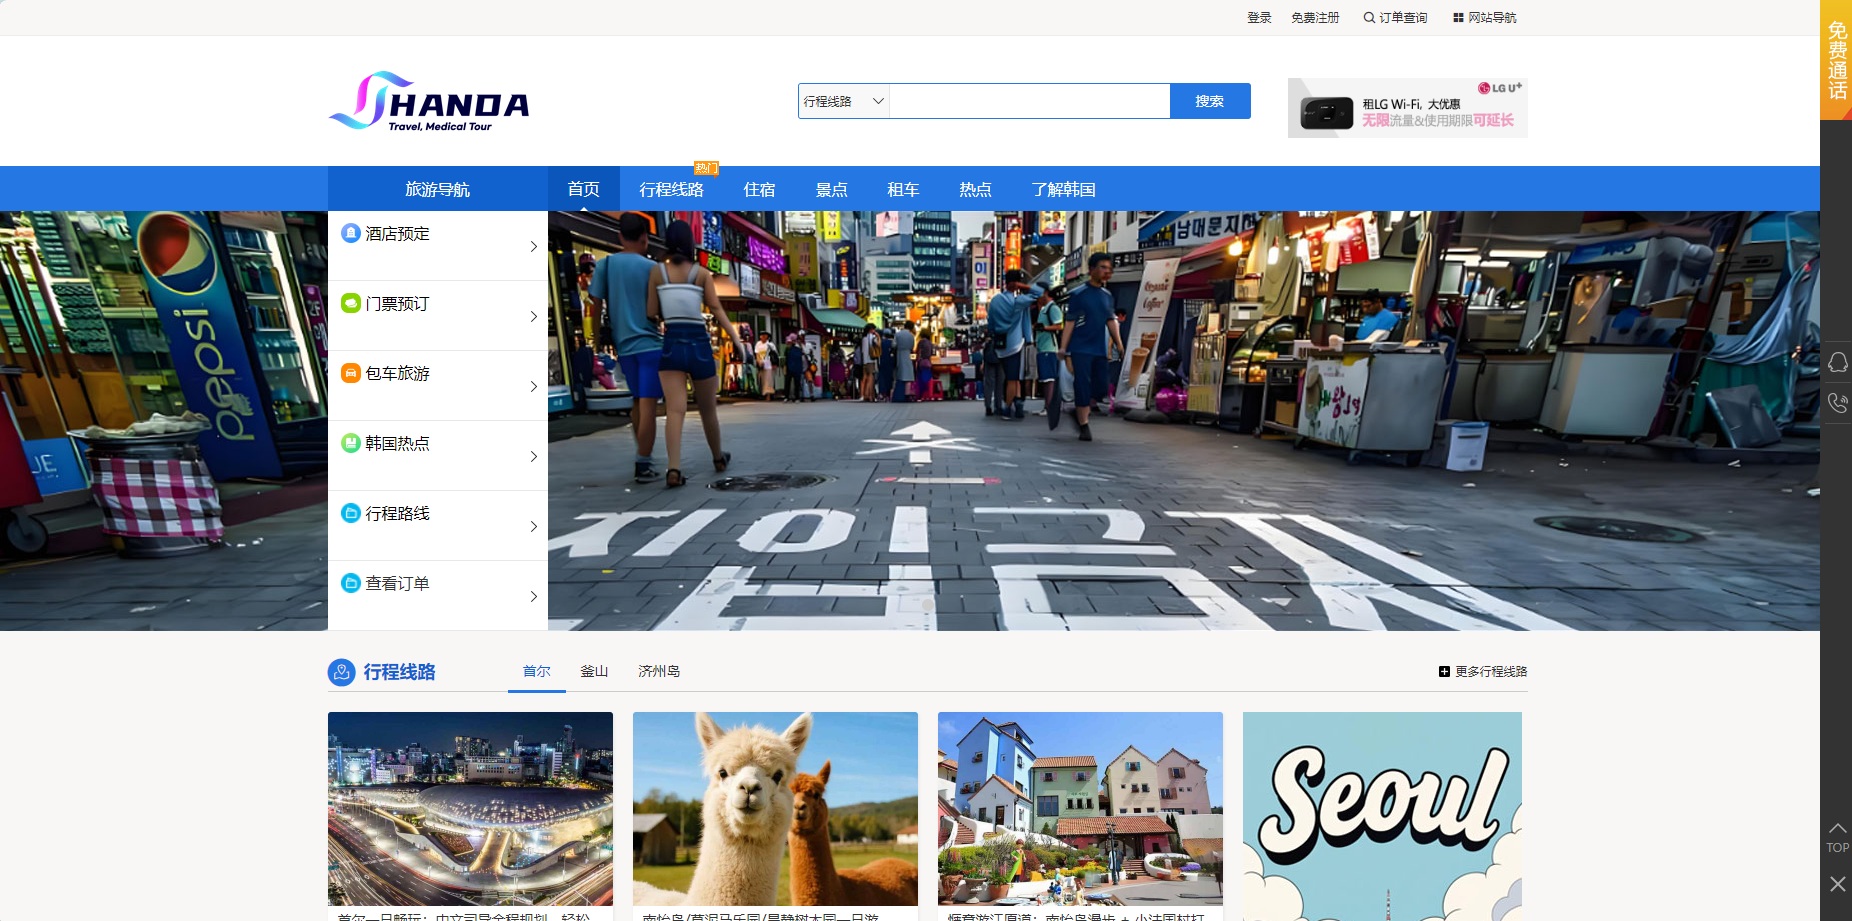Click the Handa Travel logo
Viewport: 1852px width, 921px height.
click(x=429, y=101)
